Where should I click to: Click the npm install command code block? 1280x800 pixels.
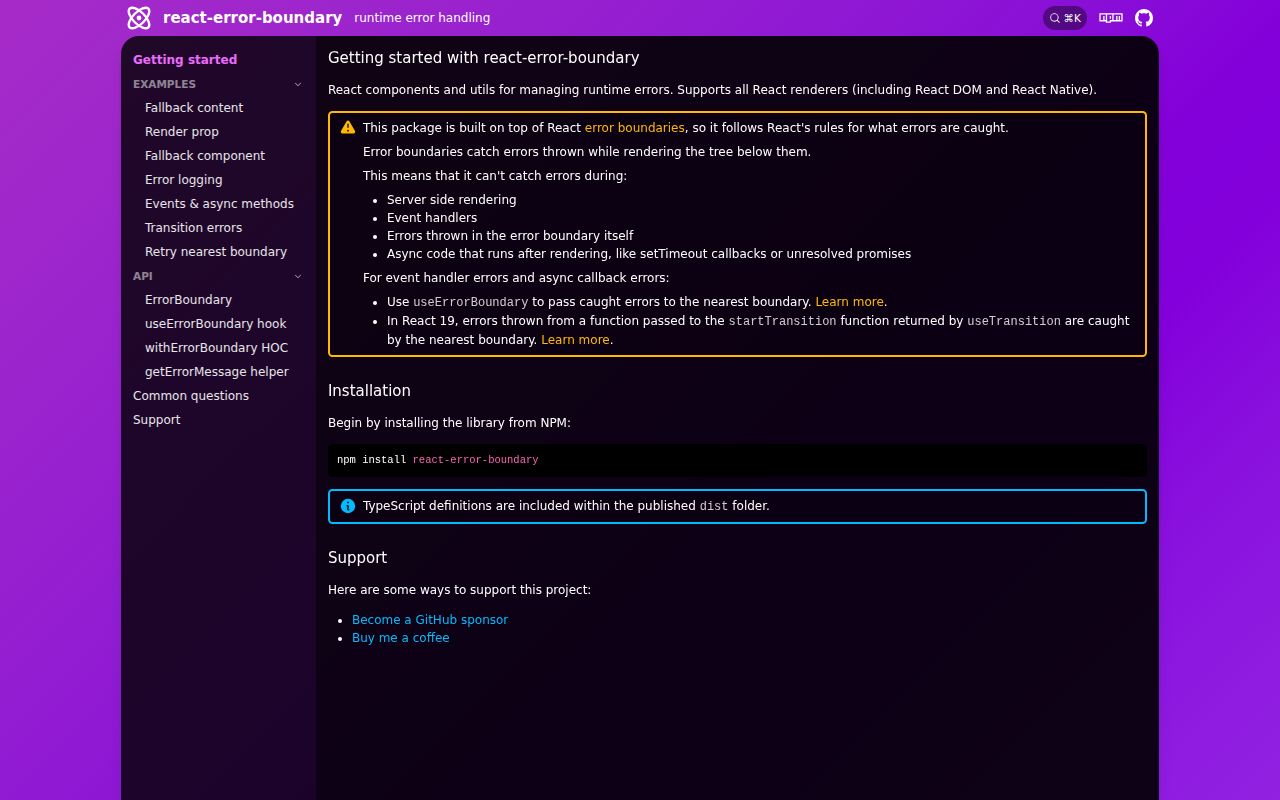click(737, 460)
